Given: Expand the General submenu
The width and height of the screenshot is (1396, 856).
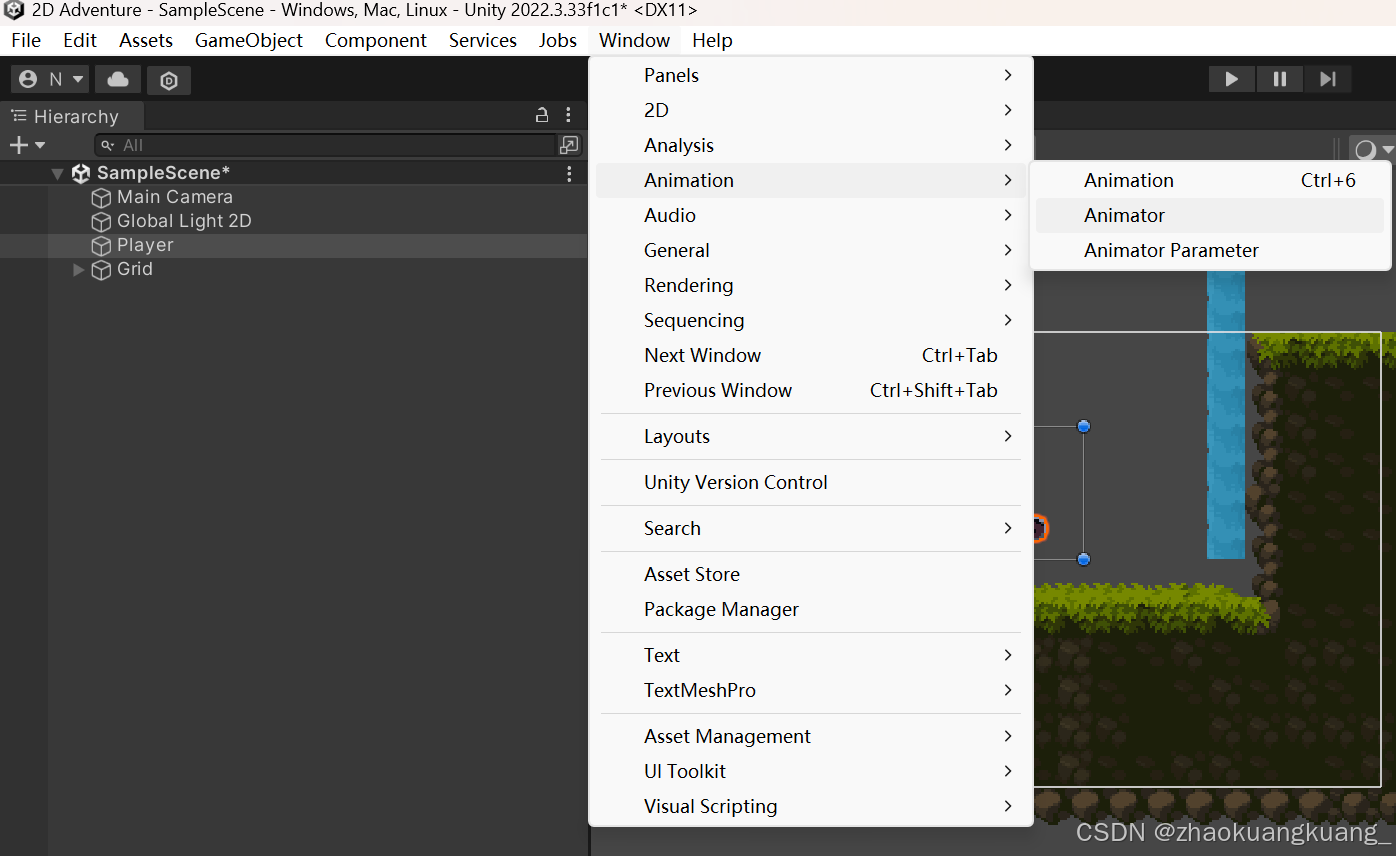Looking at the screenshot, I should pyautogui.click(x=811, y=250).
